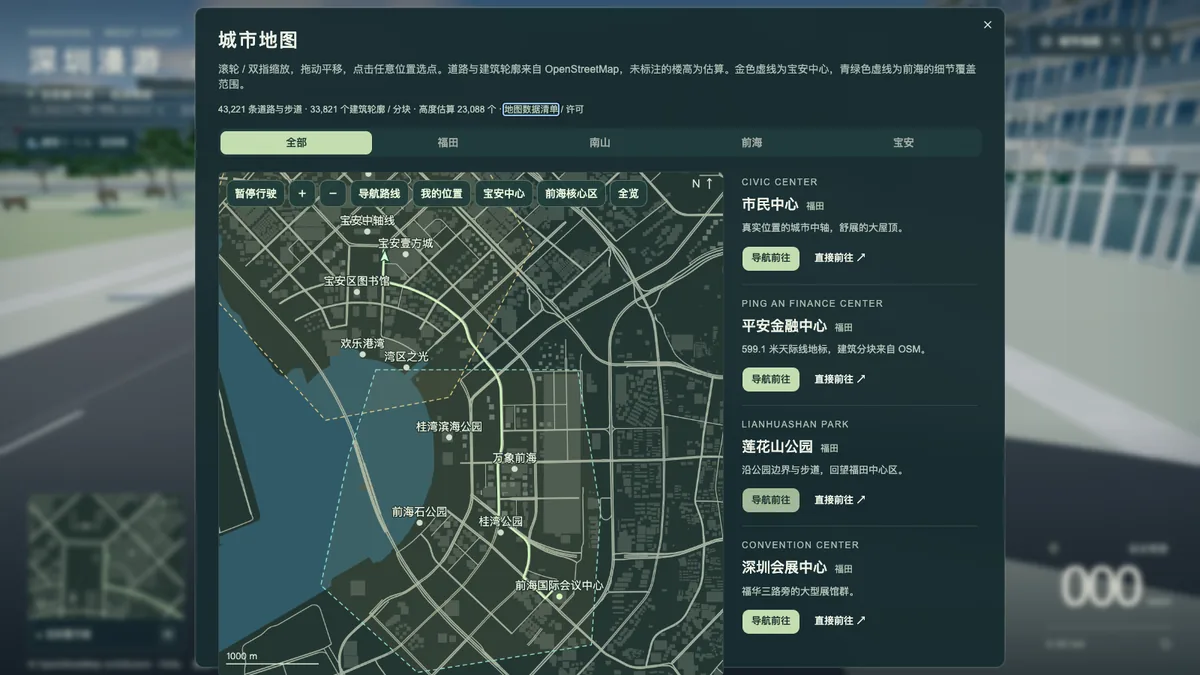Click the 宝安中轴线 map marker
This screenshot has height=675, width=1200.
(x=367, y=231)
